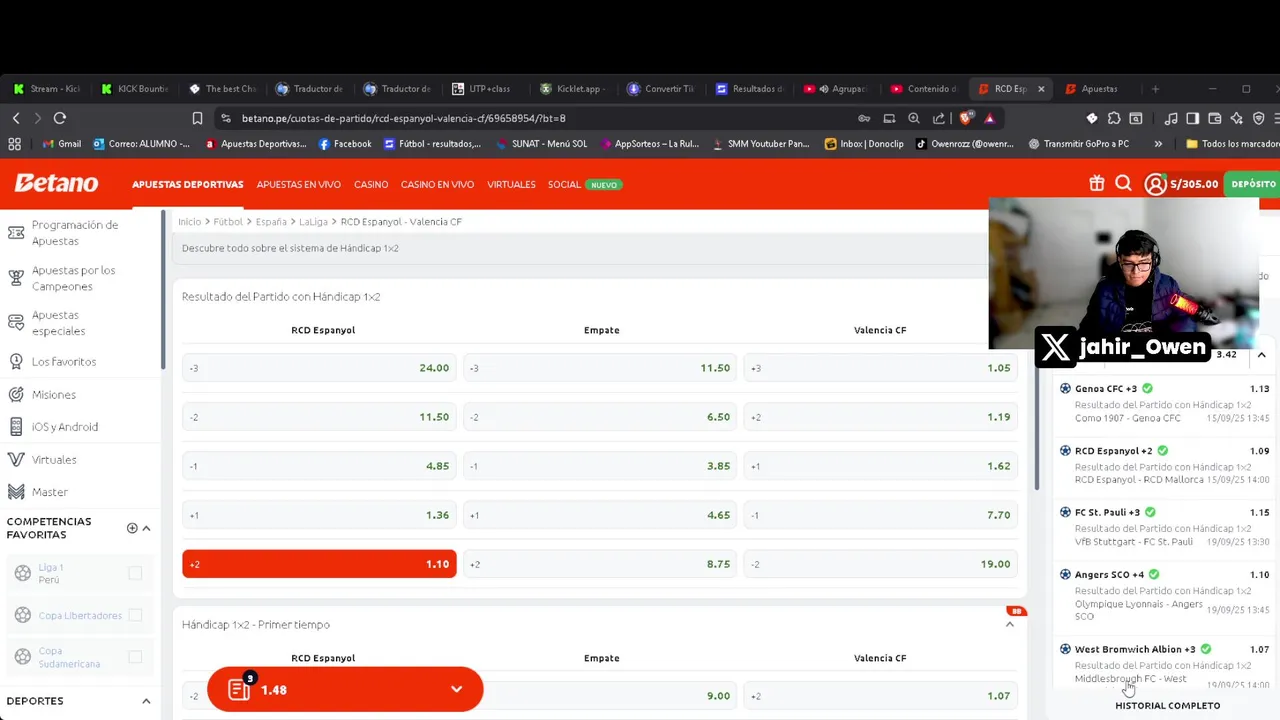Viewport: 1280px width, 720px height.
Task: Toggle the Copa Libertadores checkbox
Action: pyautogui.click(x=135, y=615)
